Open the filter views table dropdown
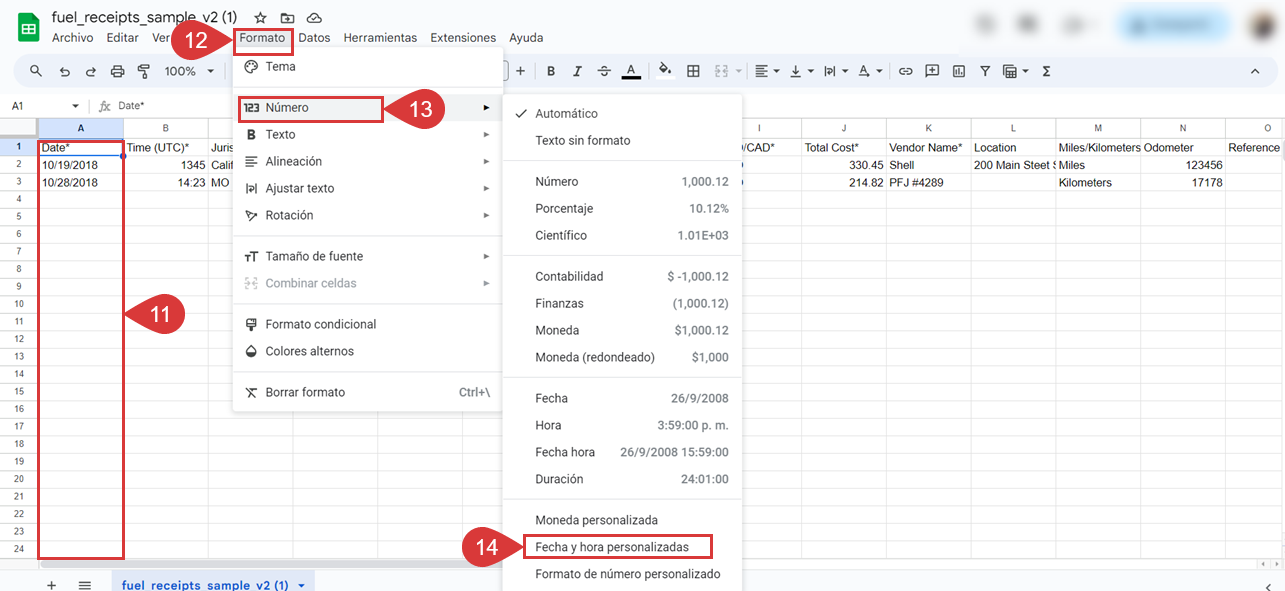The height and width of the screenshot is (591, 1285). tap(1015, 71)
